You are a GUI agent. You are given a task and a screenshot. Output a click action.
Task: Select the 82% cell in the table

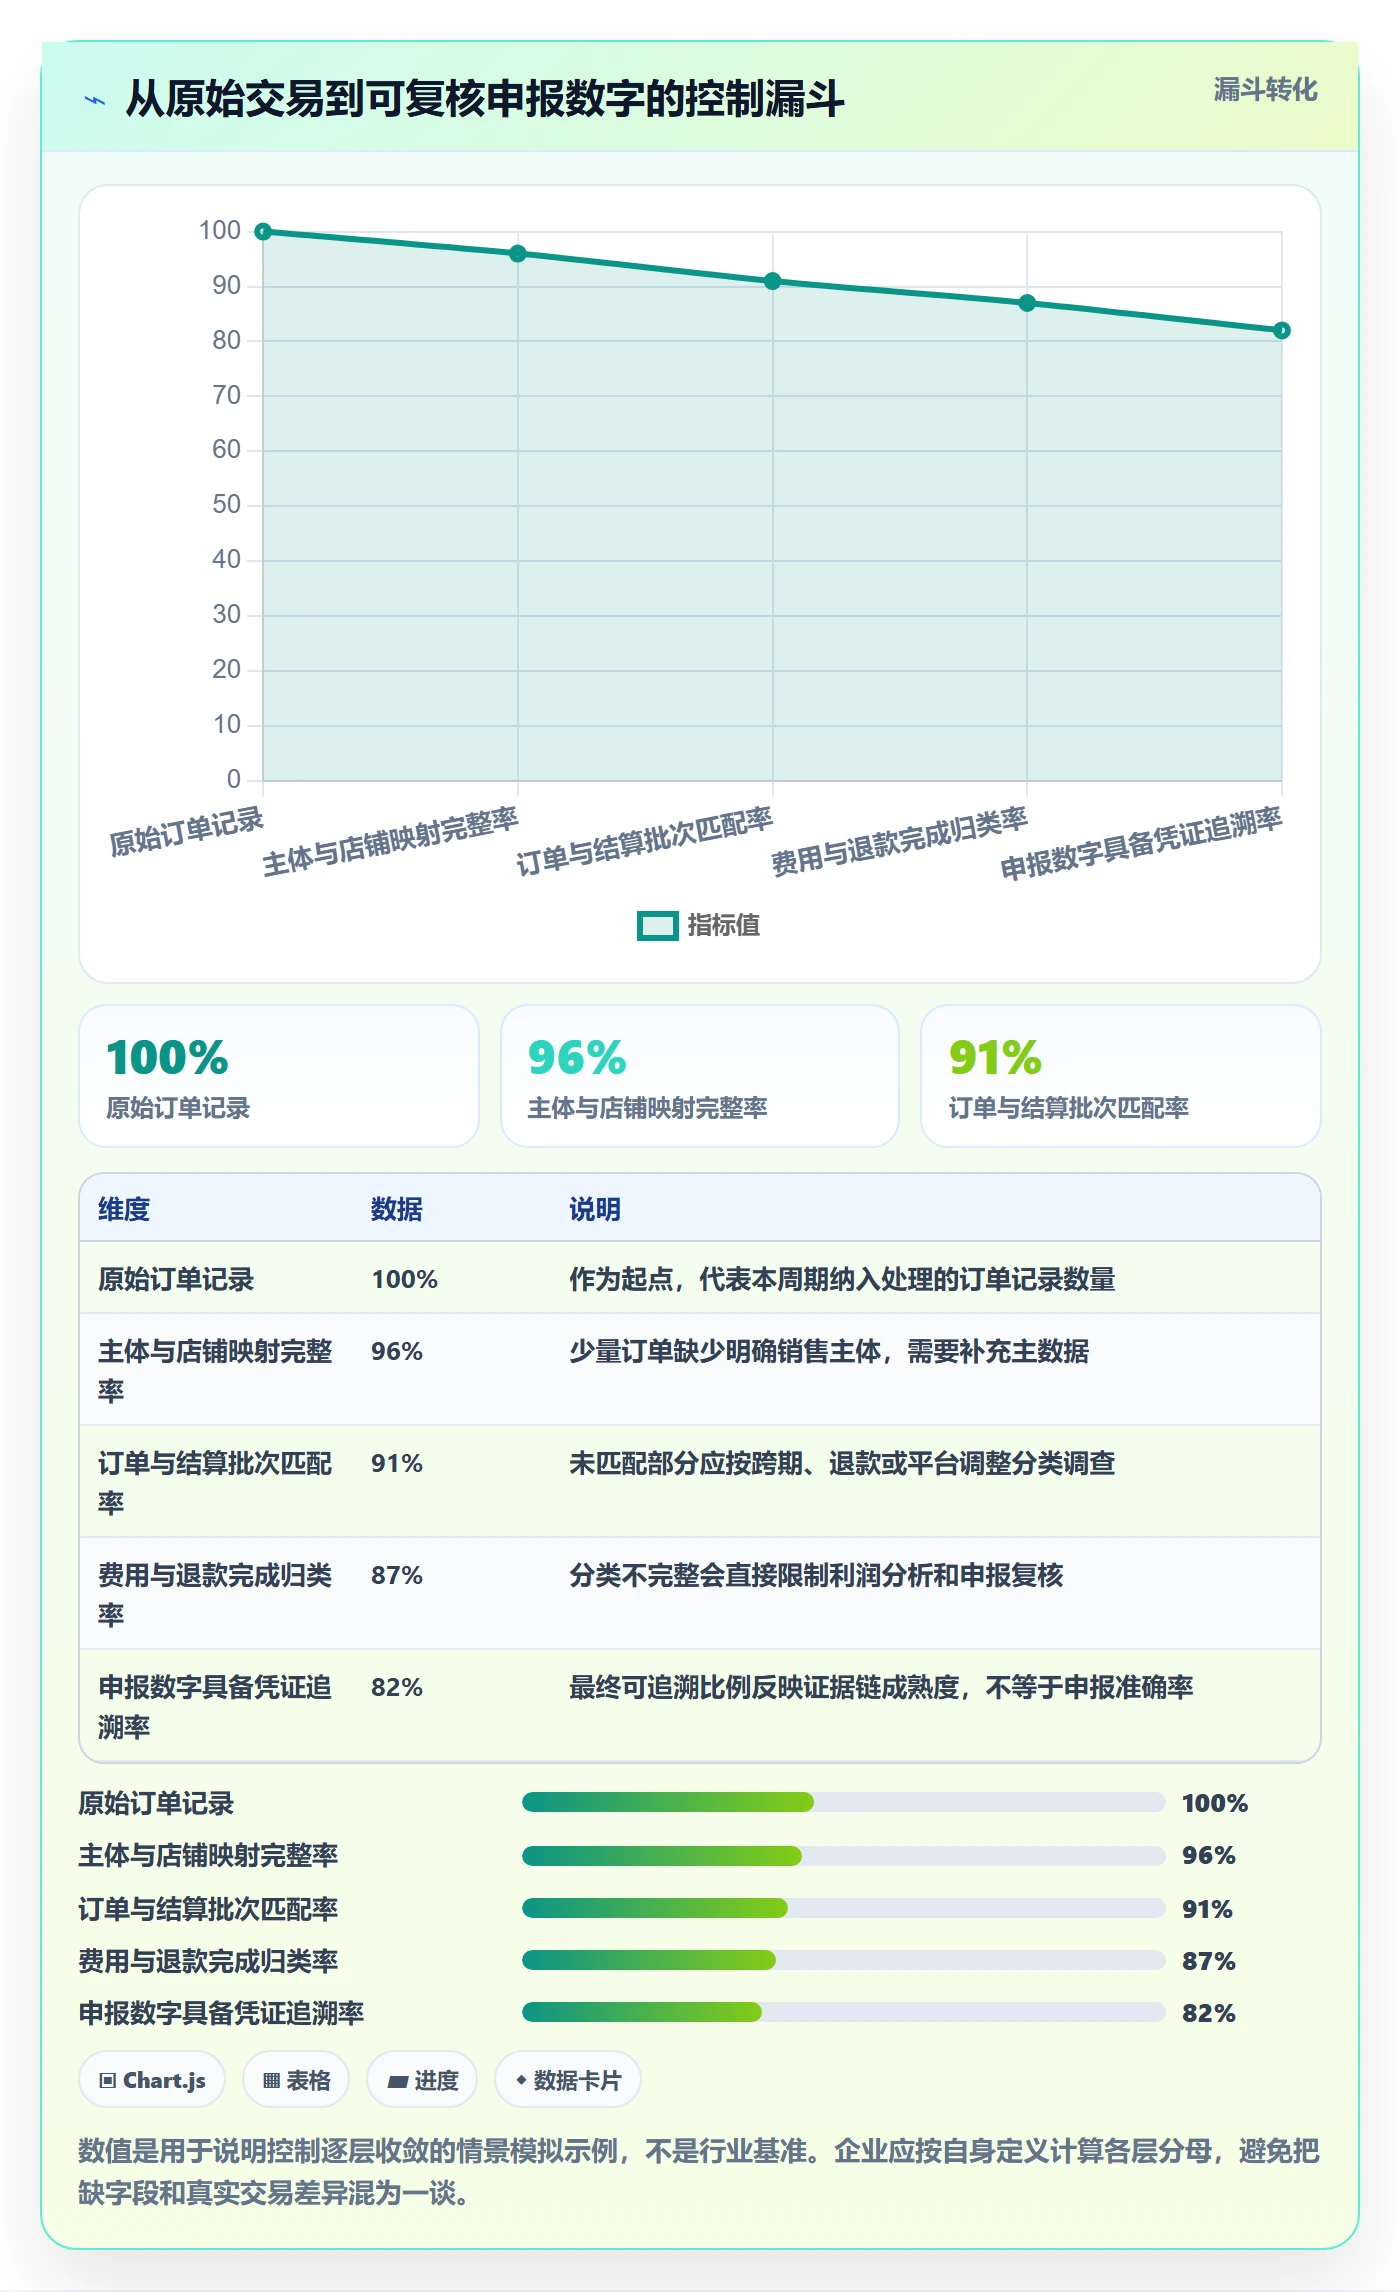click(x=397, y=1688)
